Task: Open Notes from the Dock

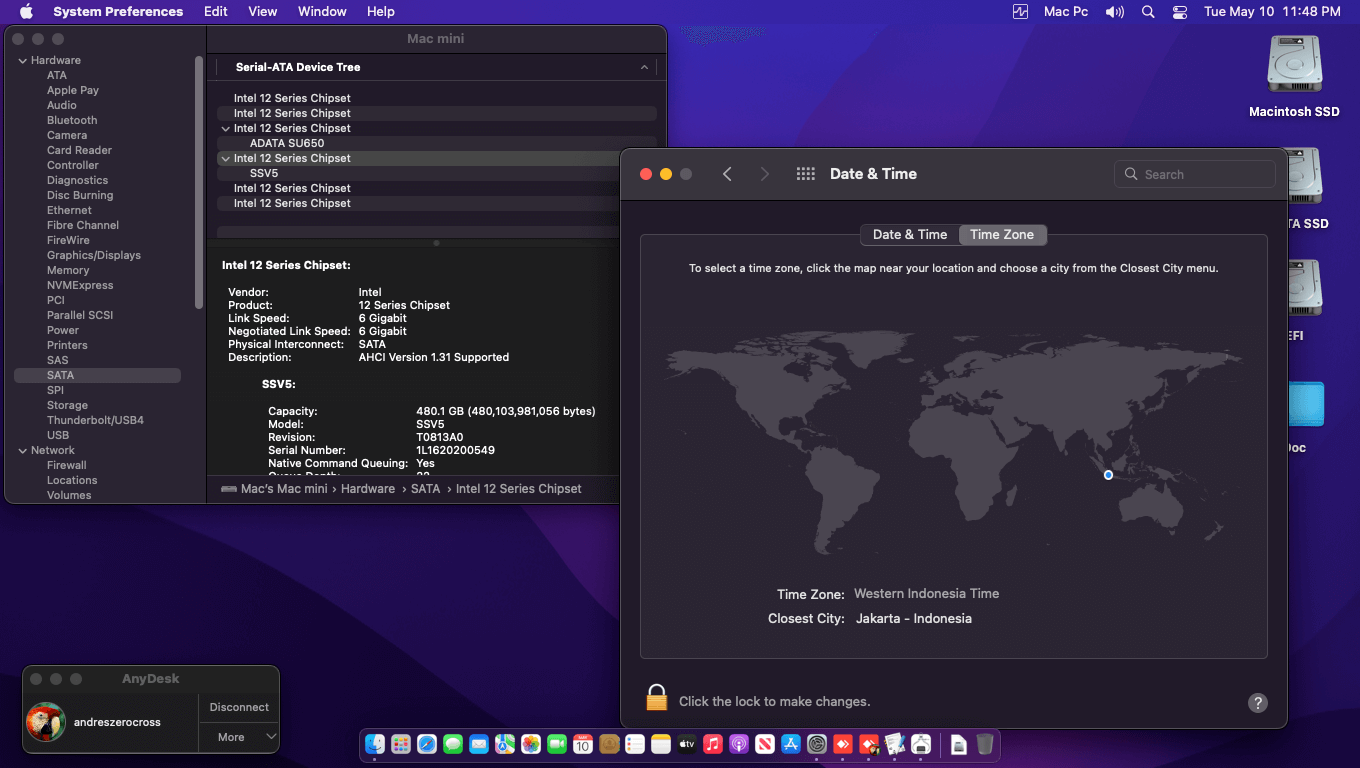Action: point(661,744)
